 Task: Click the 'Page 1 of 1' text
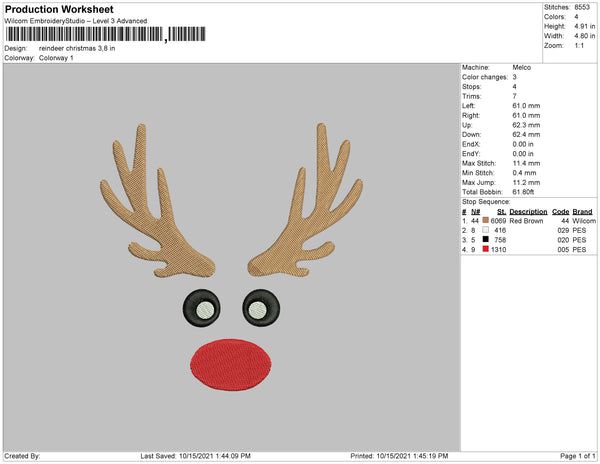click(578, 456)
